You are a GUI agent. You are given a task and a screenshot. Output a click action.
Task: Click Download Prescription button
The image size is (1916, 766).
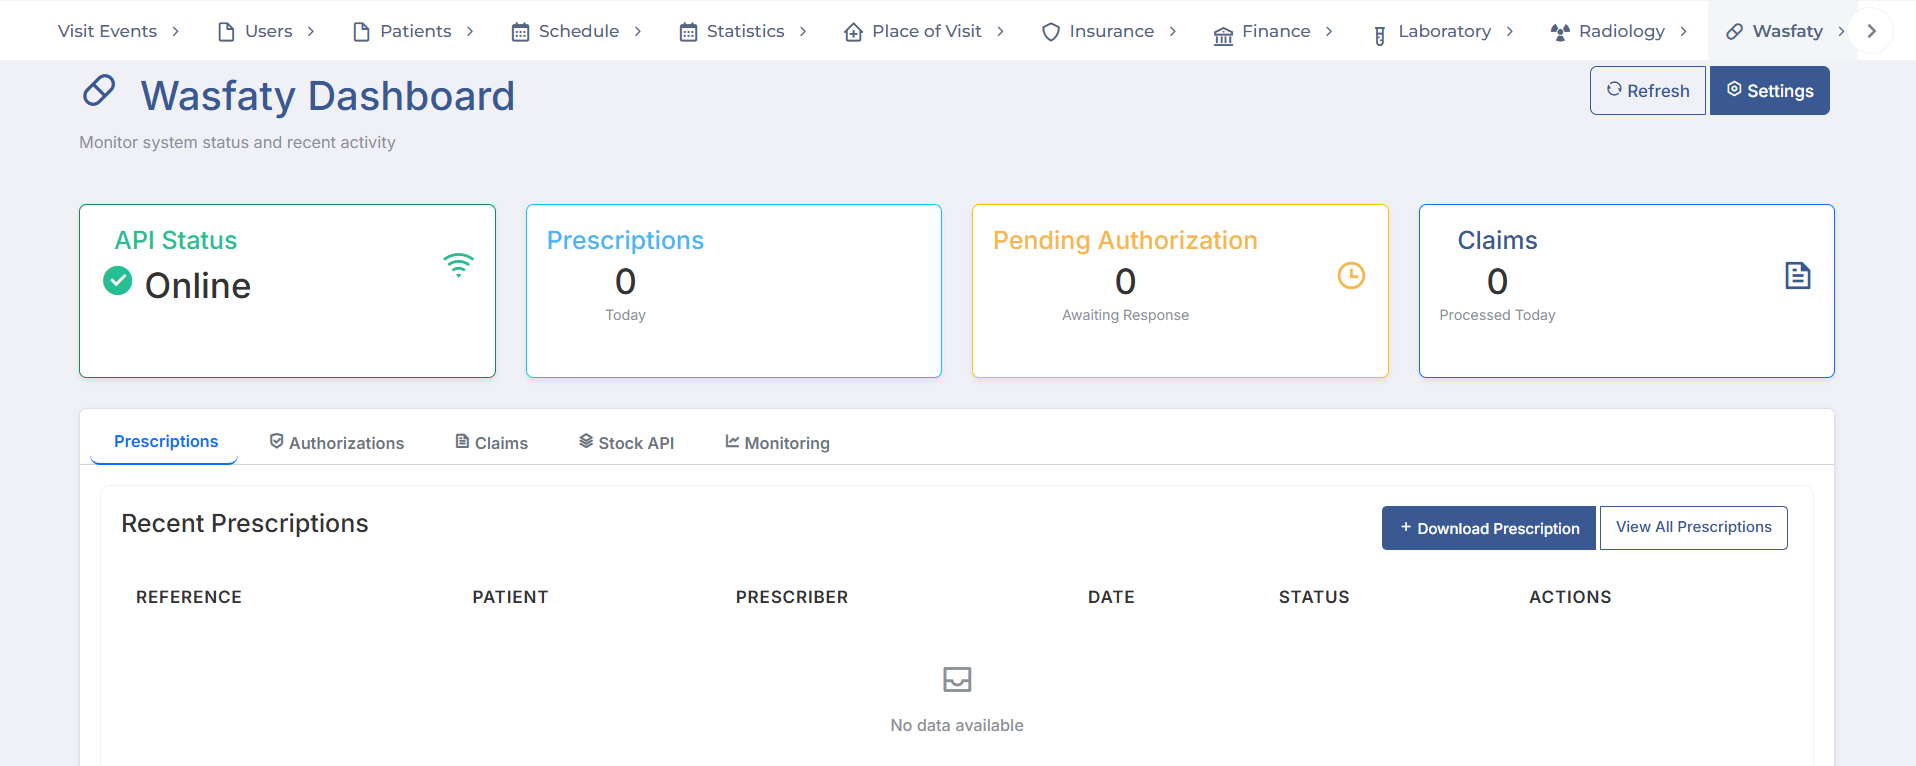(1488, 528)
